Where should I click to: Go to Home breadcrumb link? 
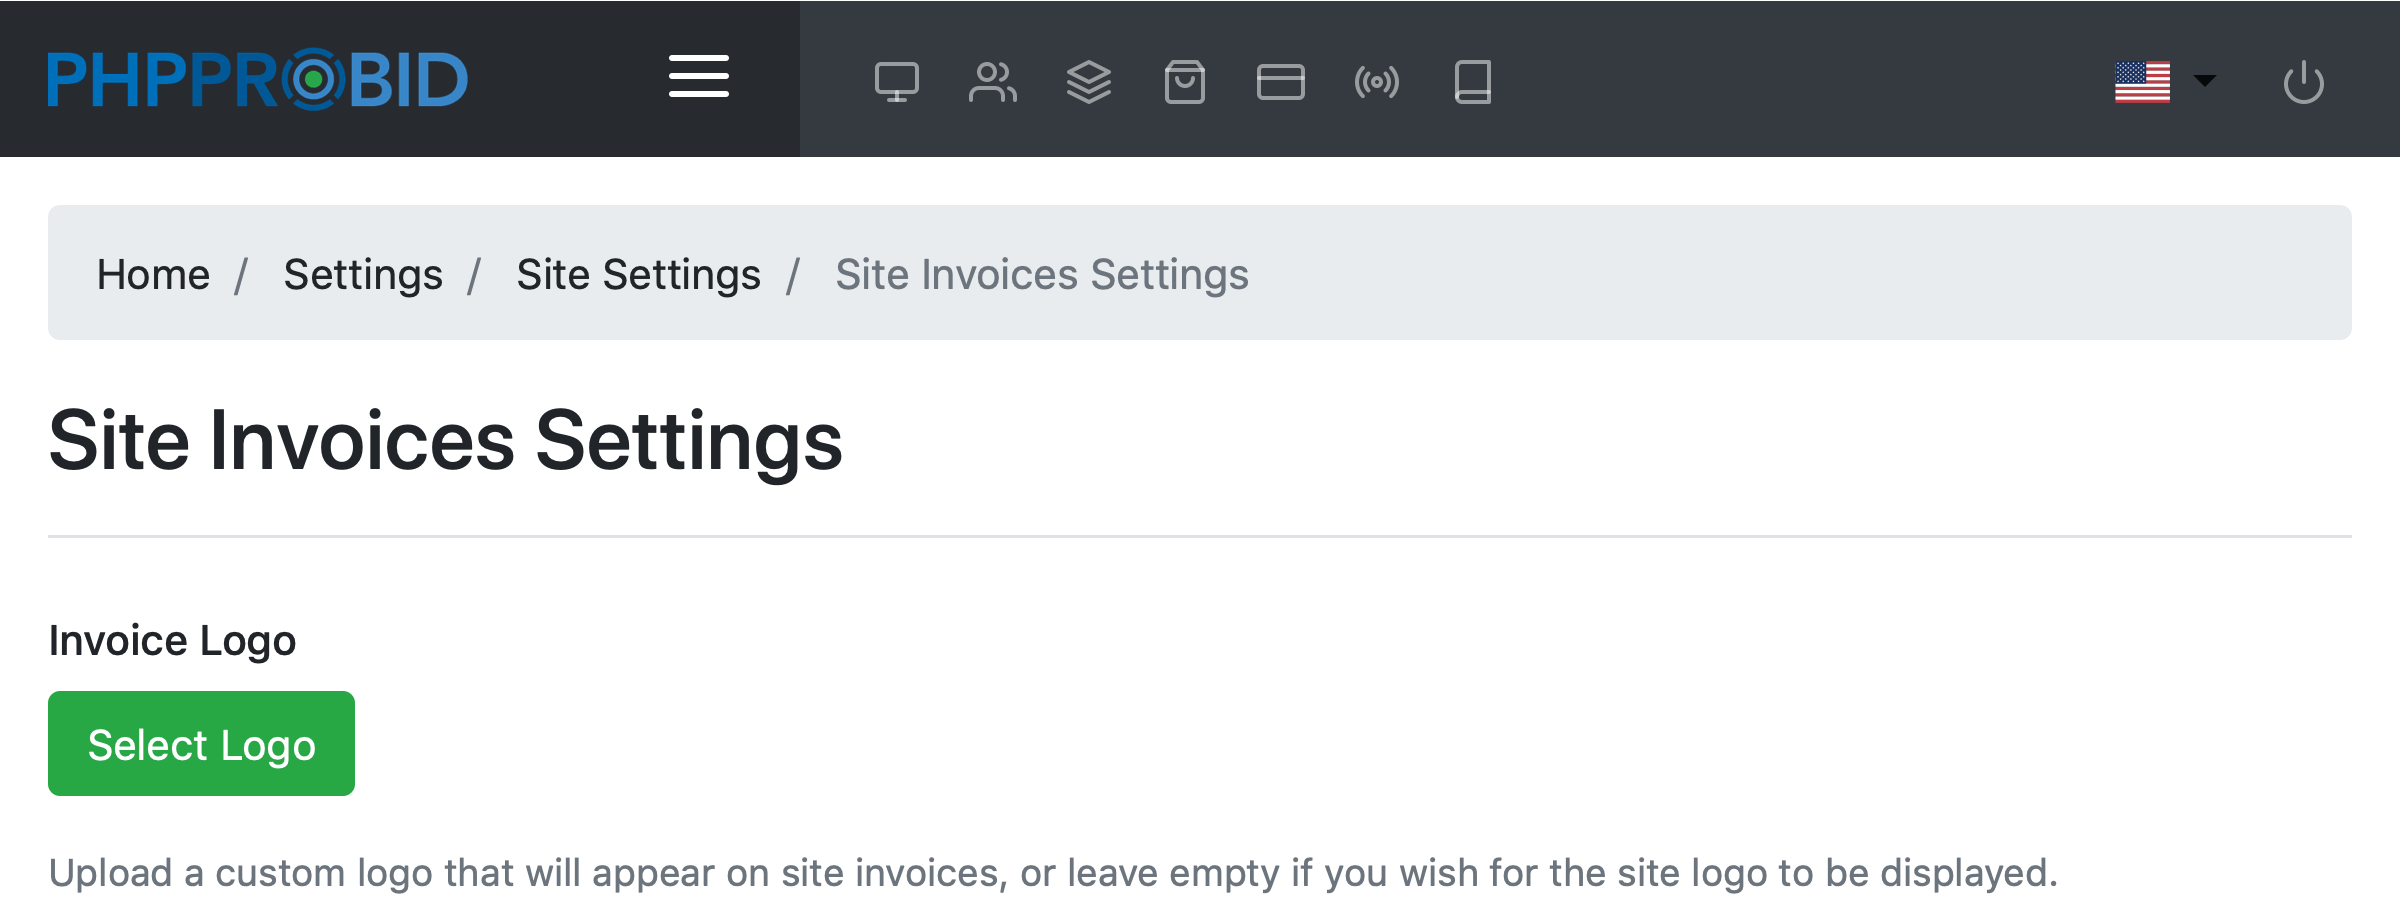point(153,274)
